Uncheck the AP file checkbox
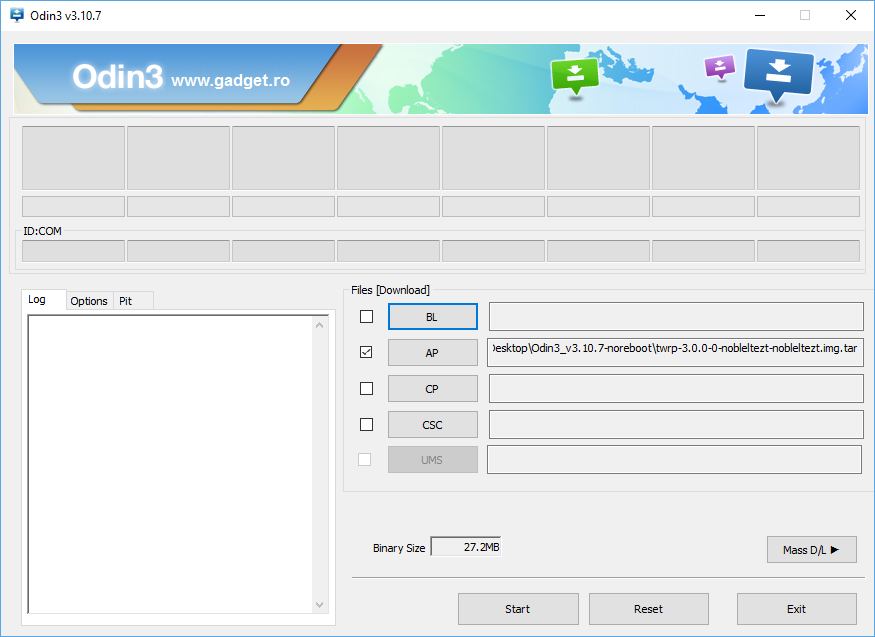Viewport: 875px width, 637px height. [366, 352]
